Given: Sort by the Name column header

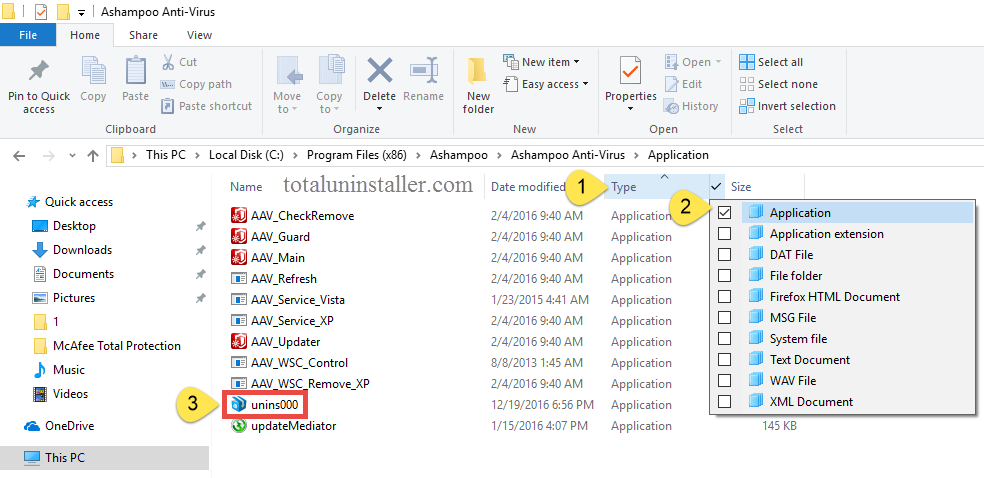Looking at the screenshot, I should pyautogui.click(x=246, y=187).
